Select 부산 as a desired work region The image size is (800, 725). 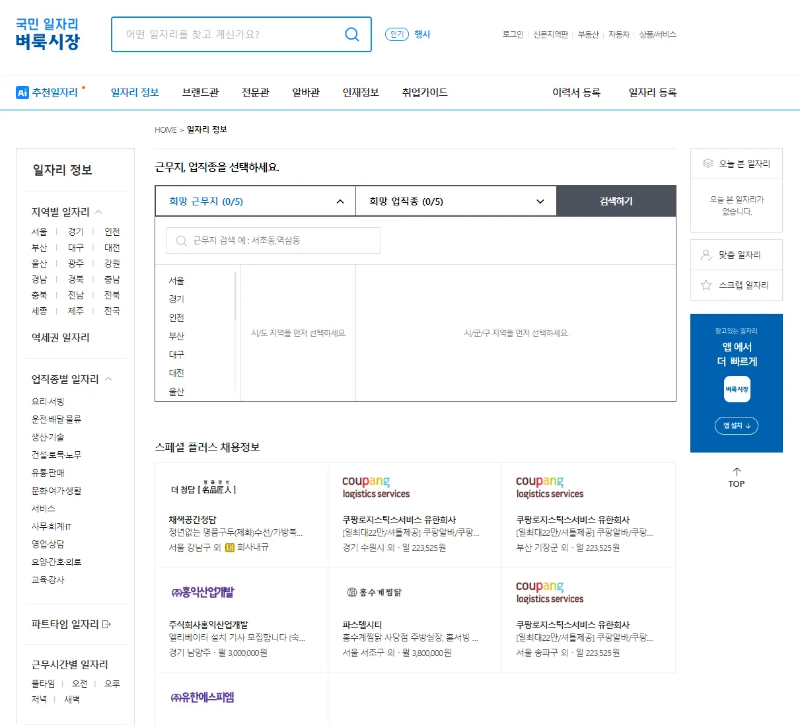pyautogui.click(x=179, y=333)
